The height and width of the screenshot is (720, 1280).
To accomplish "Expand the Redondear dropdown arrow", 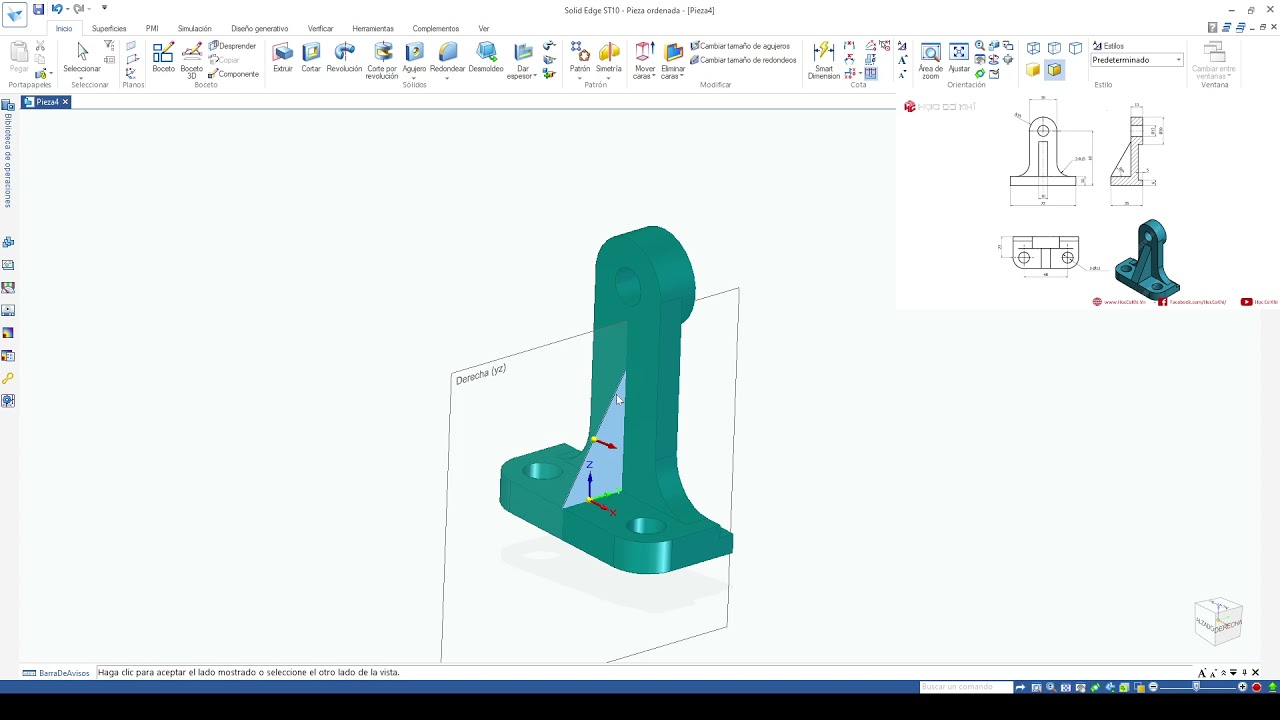I will pyautogui.click(x=447, y=77).
